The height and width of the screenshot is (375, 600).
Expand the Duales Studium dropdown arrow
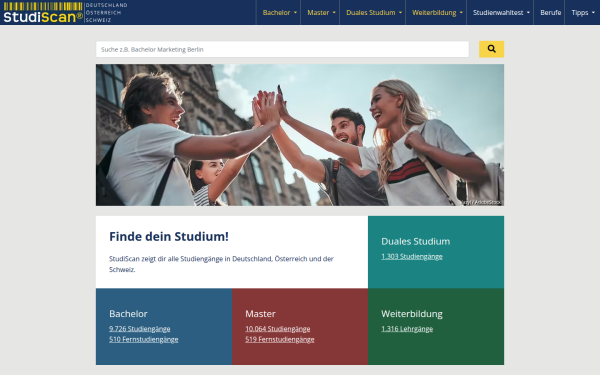400,13
